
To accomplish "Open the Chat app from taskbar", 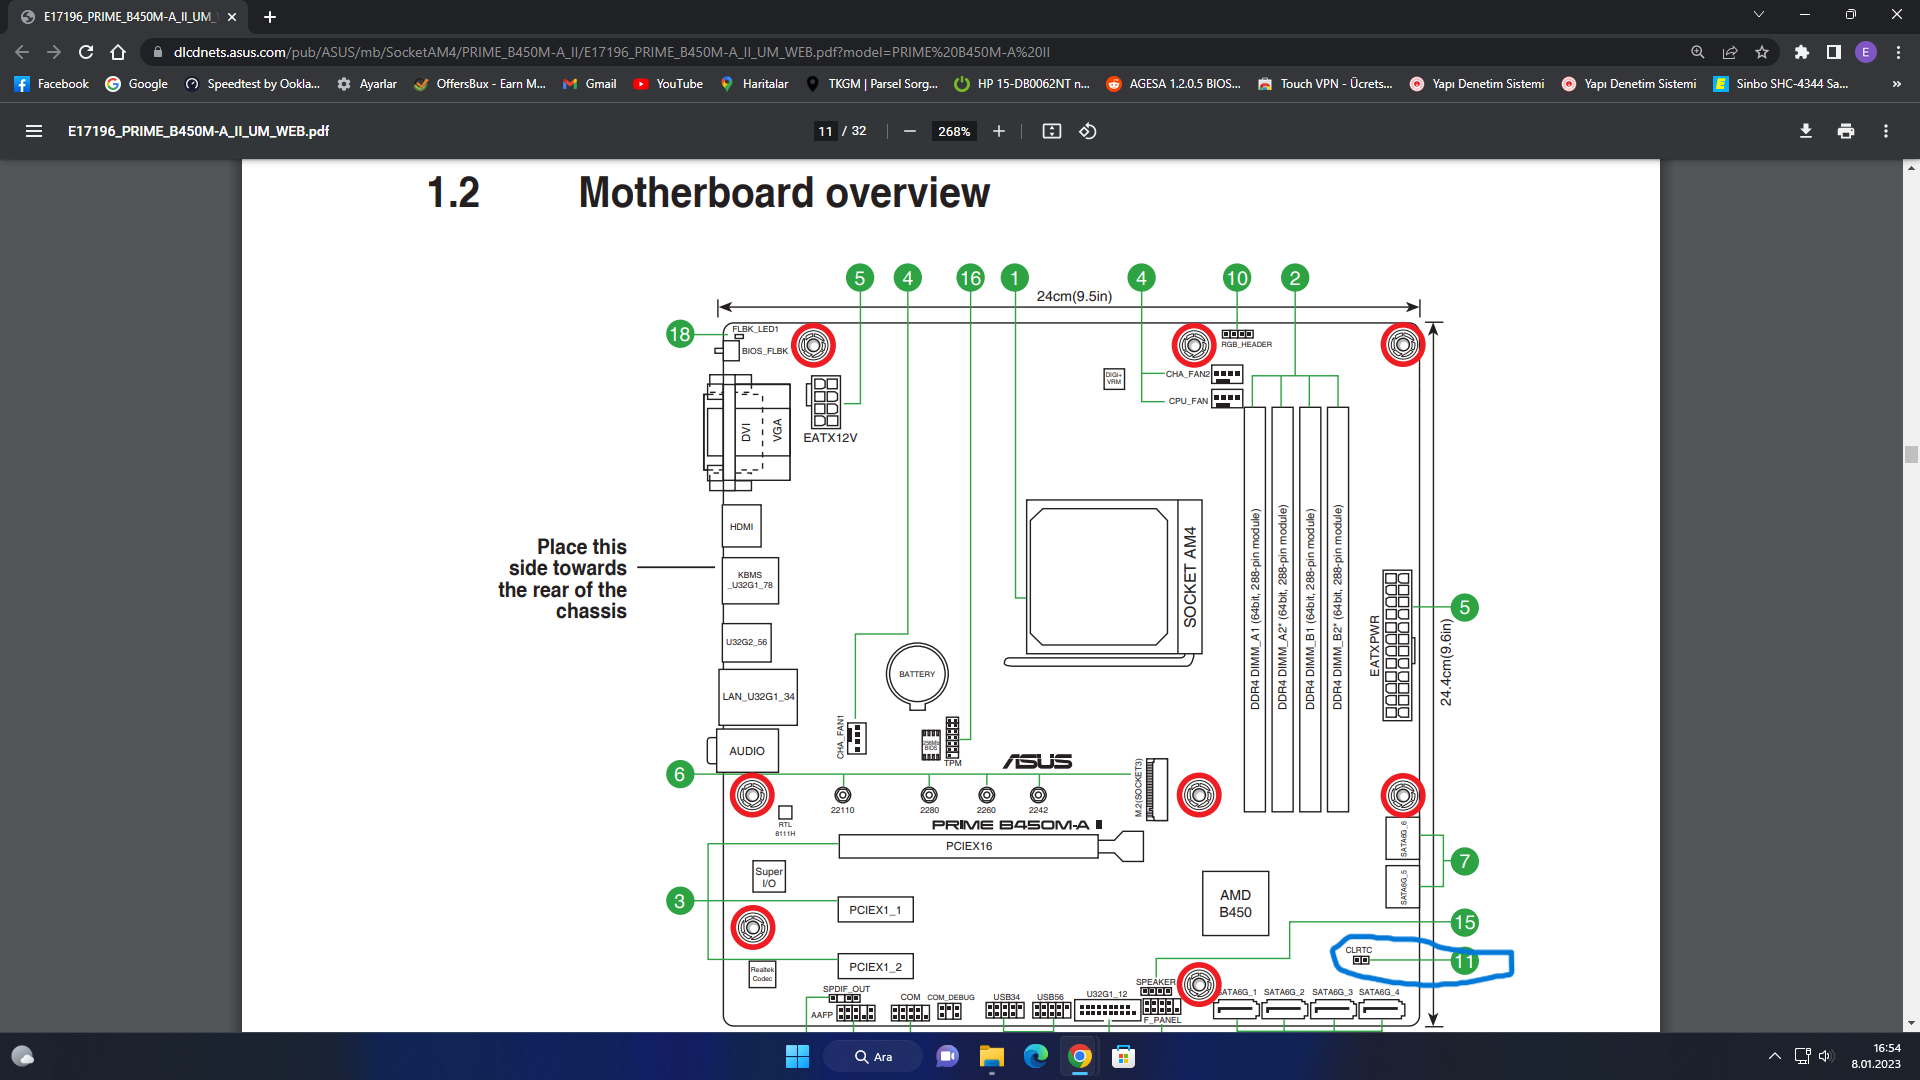I will 947,1056.
